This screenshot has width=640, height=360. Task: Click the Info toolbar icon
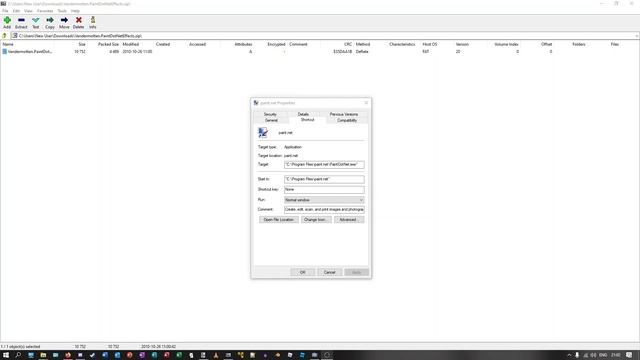coord(93,22)
